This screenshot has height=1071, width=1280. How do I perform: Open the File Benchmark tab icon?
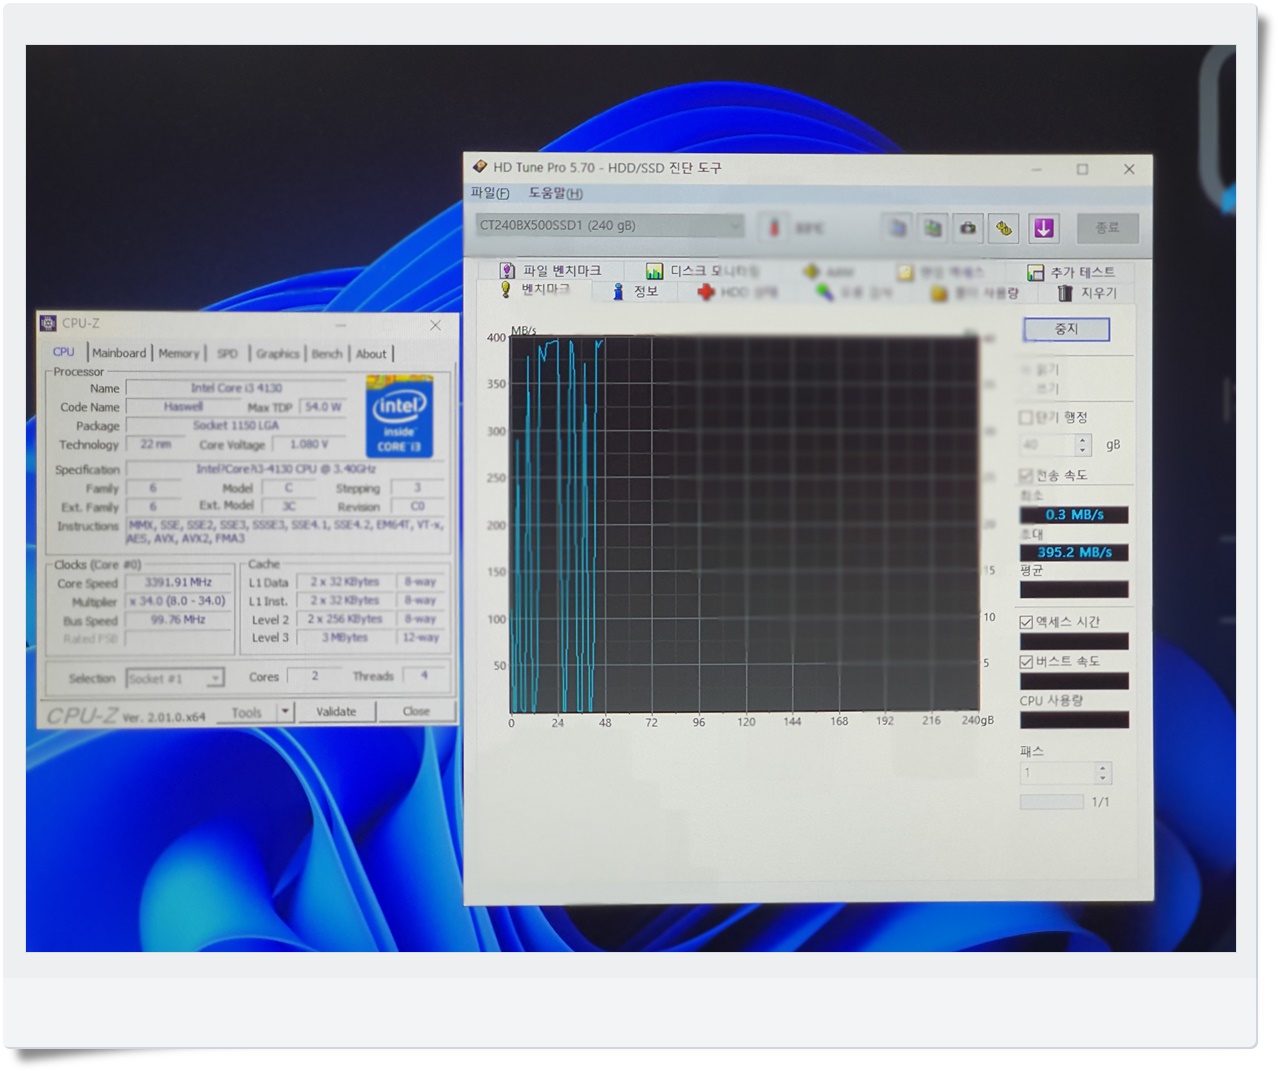[507, 271]
